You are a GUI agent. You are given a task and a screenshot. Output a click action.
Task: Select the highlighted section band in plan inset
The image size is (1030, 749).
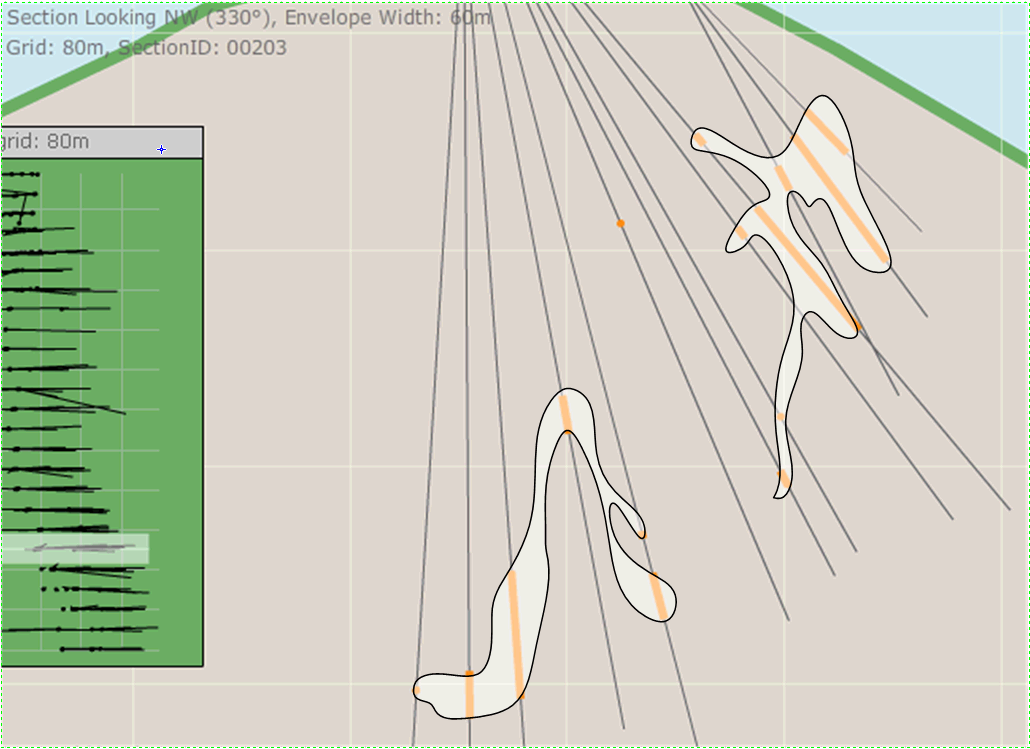click(x=75, y=548)
